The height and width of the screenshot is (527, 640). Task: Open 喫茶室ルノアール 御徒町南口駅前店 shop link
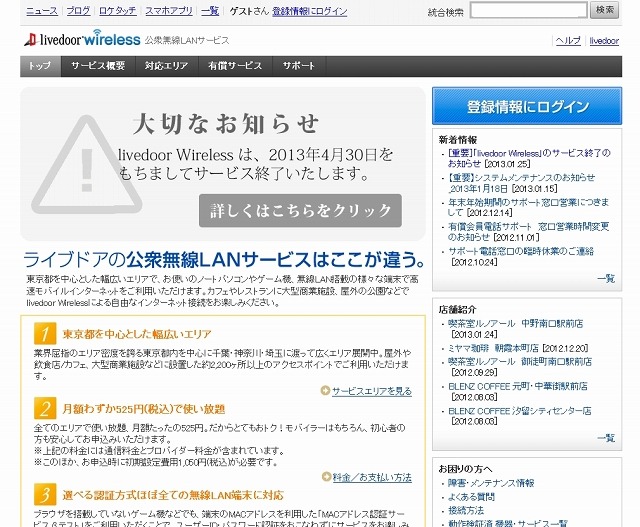pos(520,362)
